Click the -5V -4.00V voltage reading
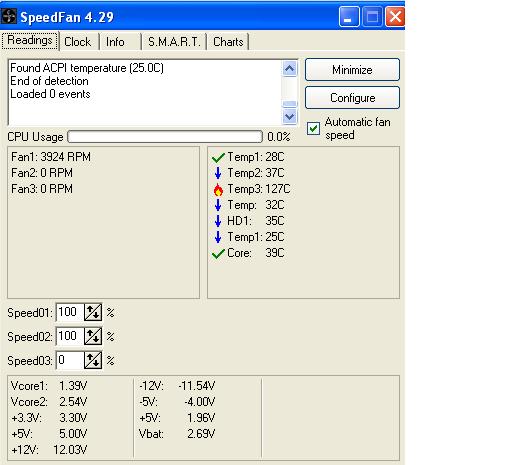 [x=177, y=402]
